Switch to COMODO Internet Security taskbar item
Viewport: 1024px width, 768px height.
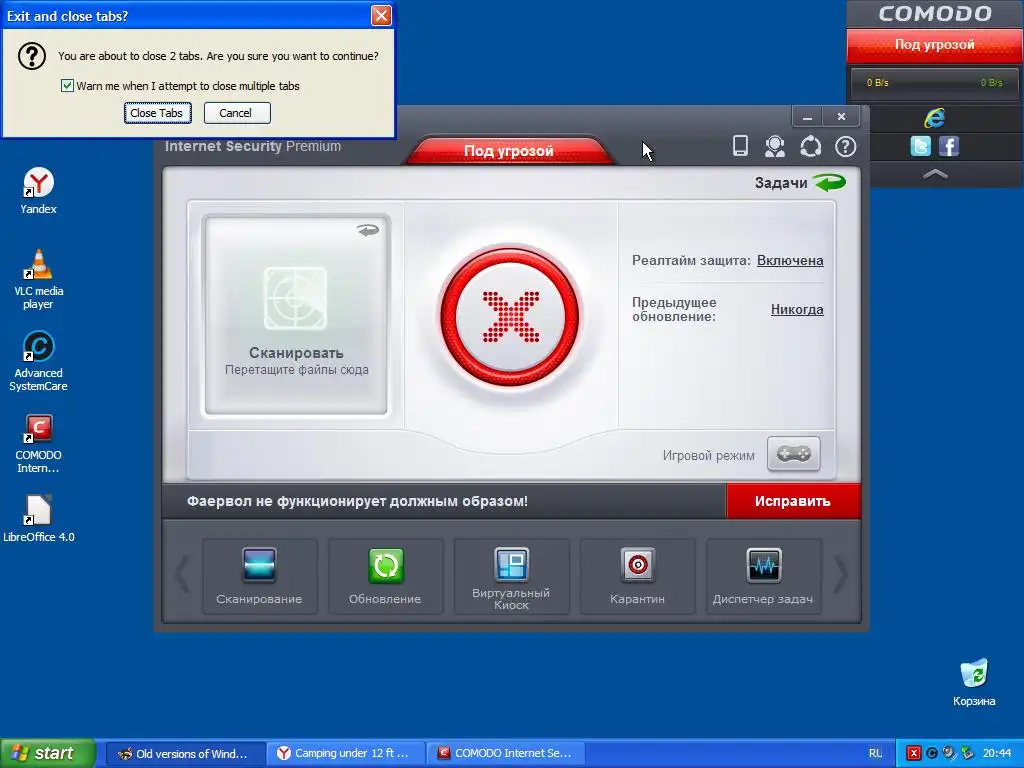point(505,753)
